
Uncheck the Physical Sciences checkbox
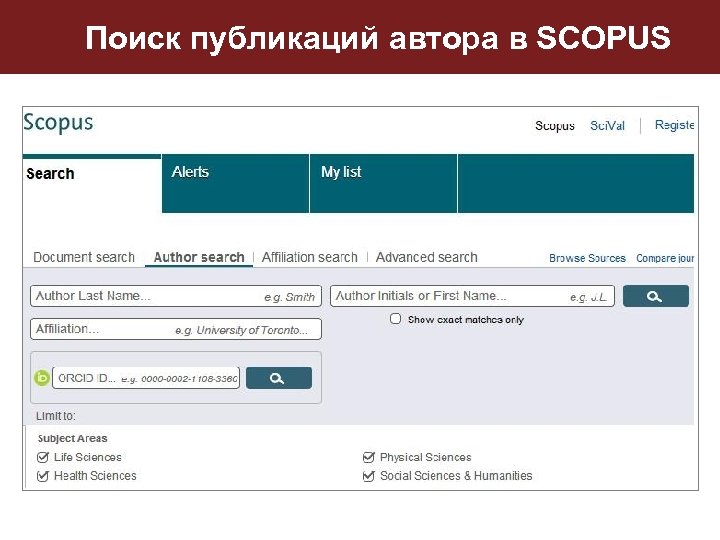(368, 457)
